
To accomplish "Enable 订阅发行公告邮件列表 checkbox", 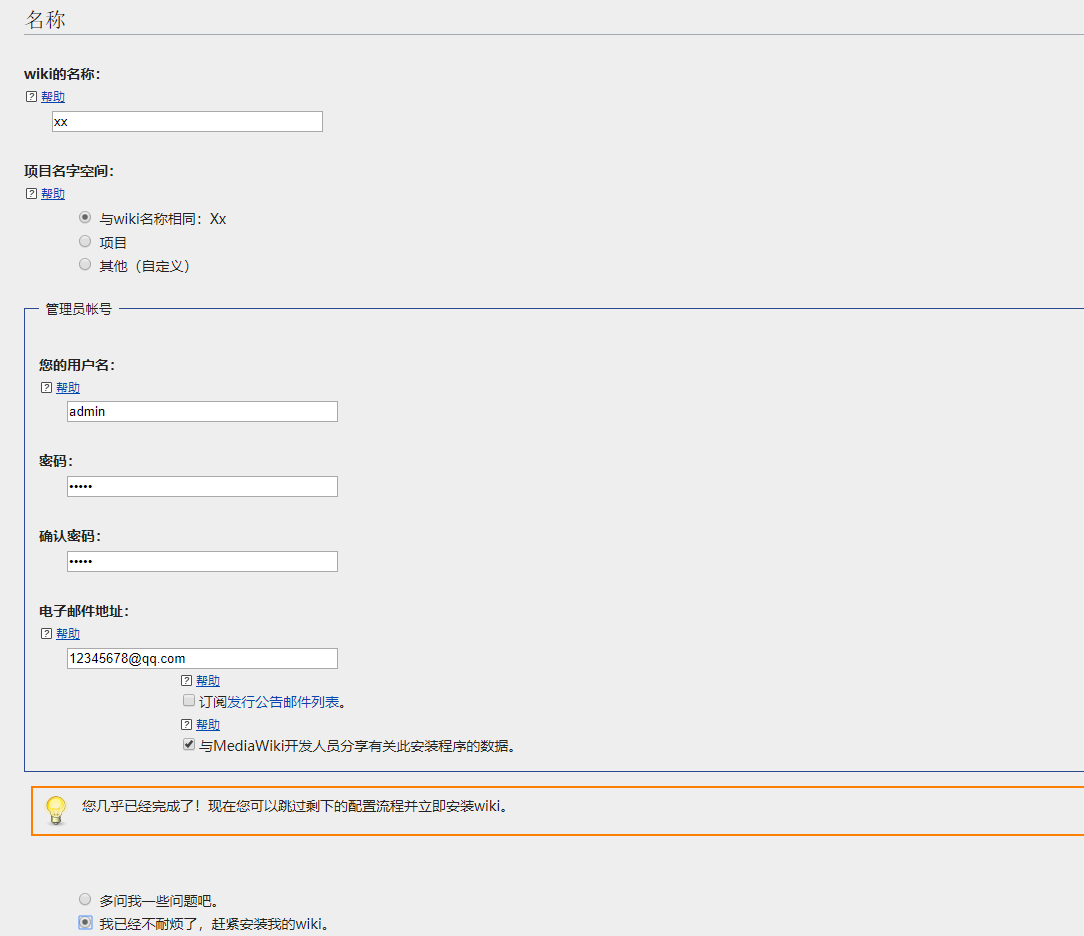I will point(189,701).
